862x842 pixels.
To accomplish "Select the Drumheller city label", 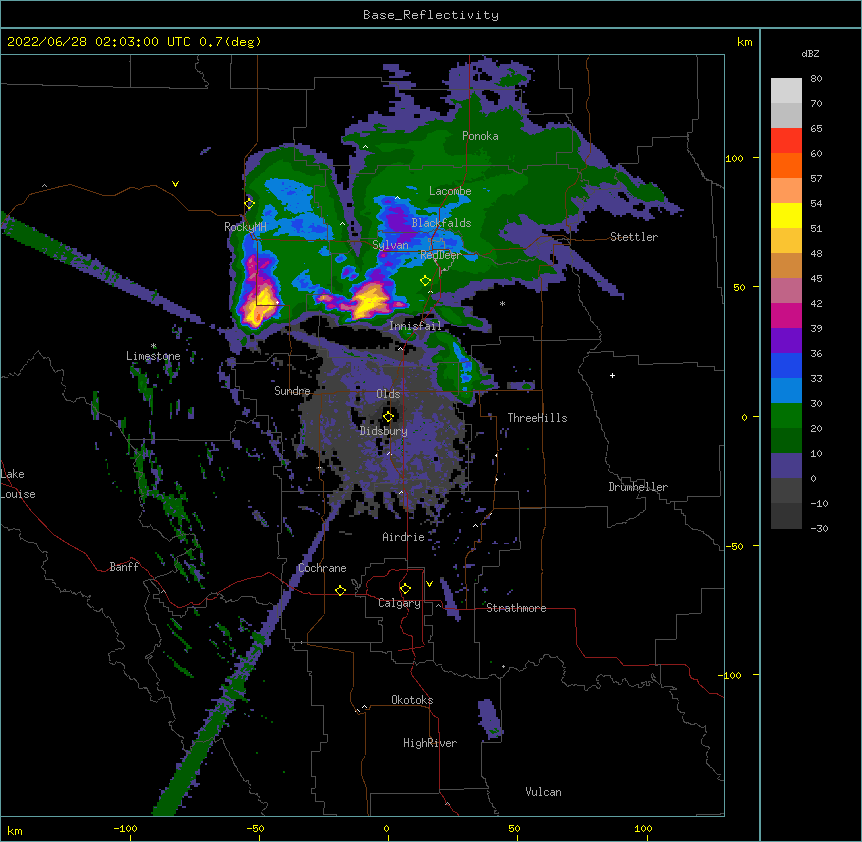I will point(638,487).
